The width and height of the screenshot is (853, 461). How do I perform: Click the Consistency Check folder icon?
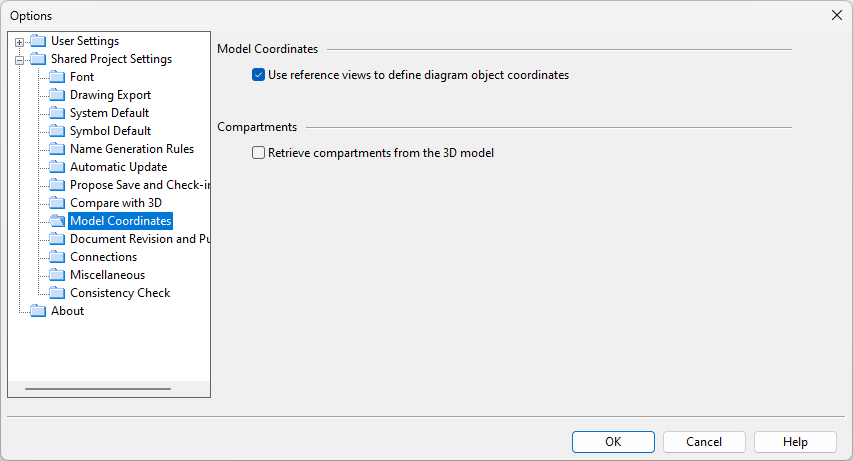point(57,293)
